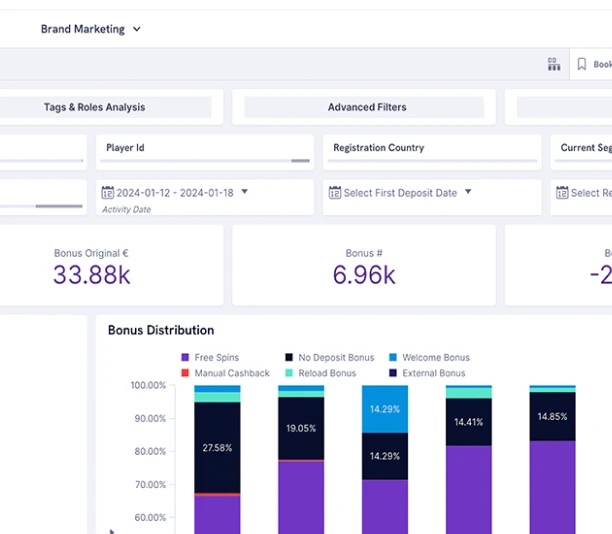
Task: Open Select First Deposit Date dropdown arrow
Action: click(x=467, y=192)
